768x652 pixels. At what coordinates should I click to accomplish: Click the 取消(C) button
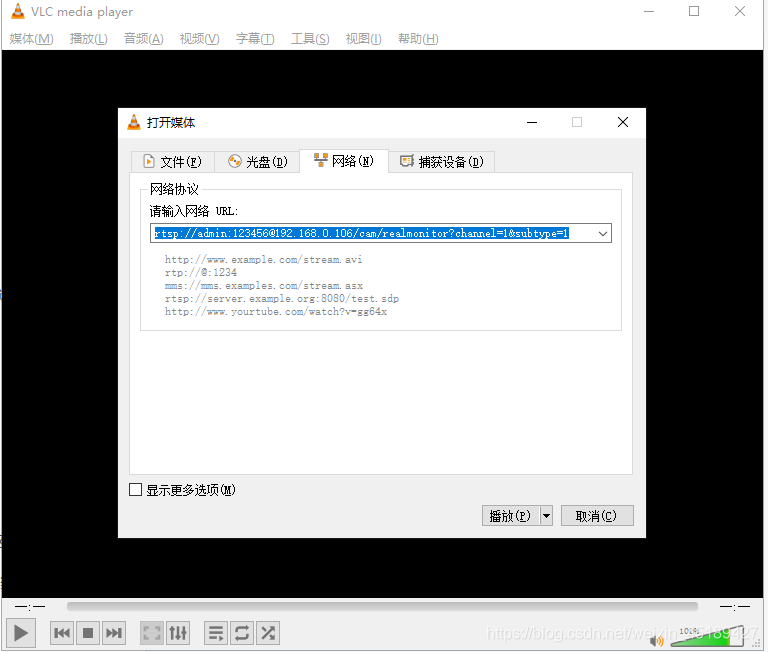tap(597, 516)
